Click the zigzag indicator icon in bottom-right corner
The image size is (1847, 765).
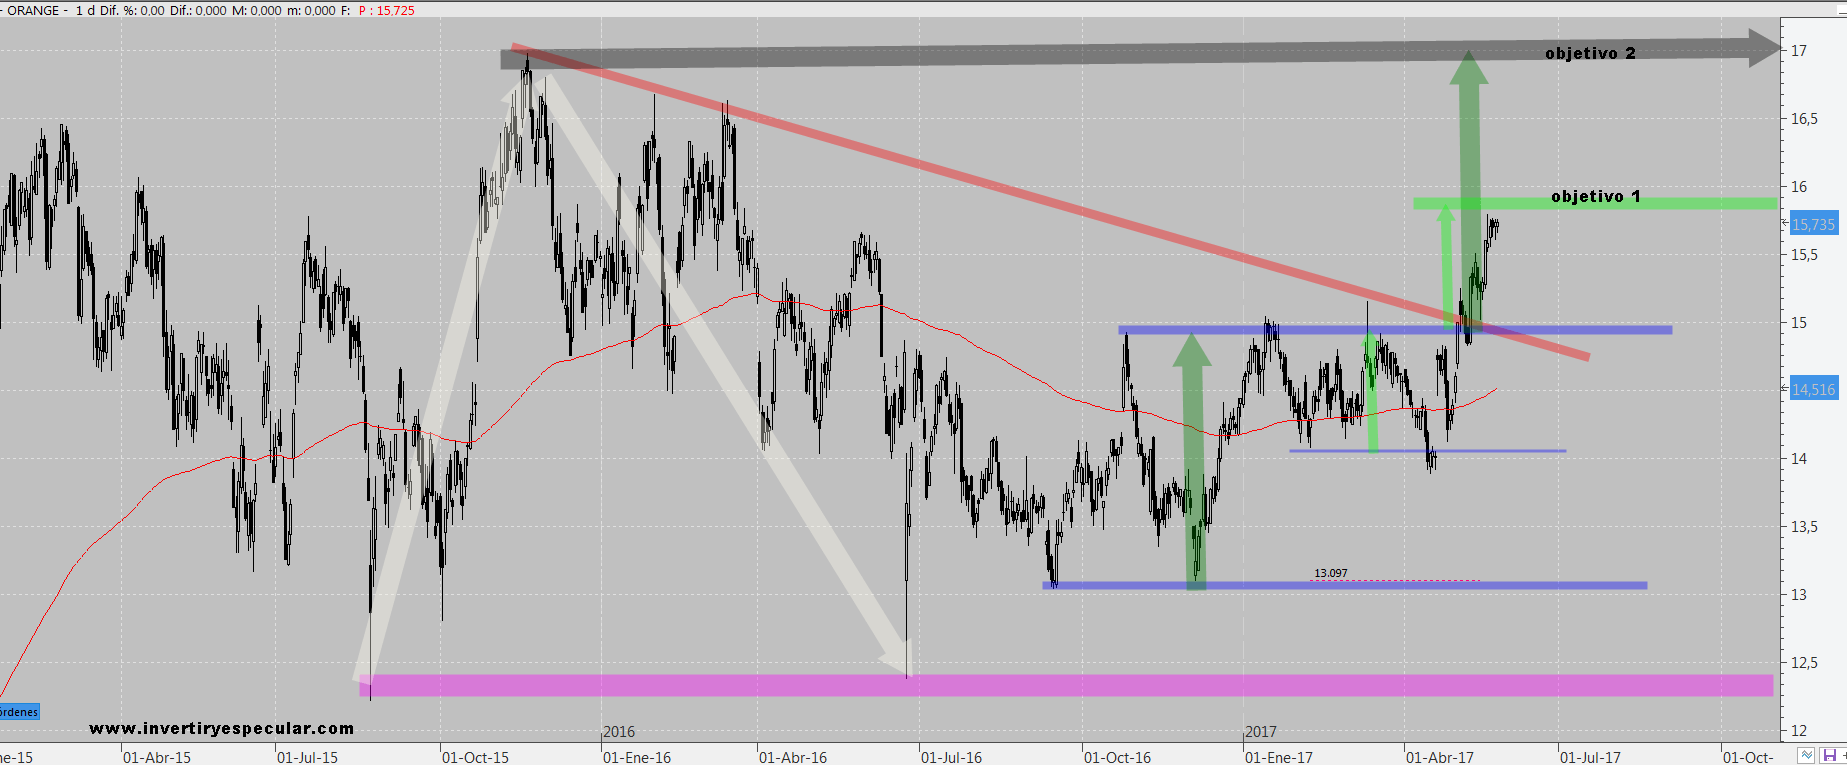tap(1806, 756)
